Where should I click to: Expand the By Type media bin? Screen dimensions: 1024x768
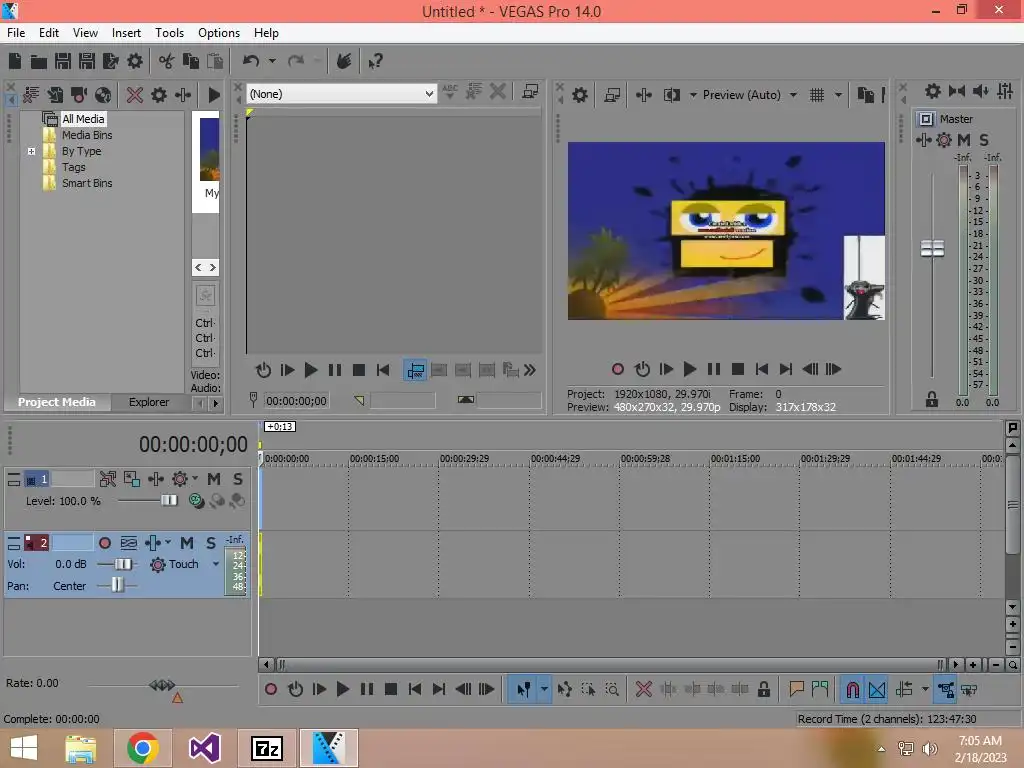(x=31, y=151)
